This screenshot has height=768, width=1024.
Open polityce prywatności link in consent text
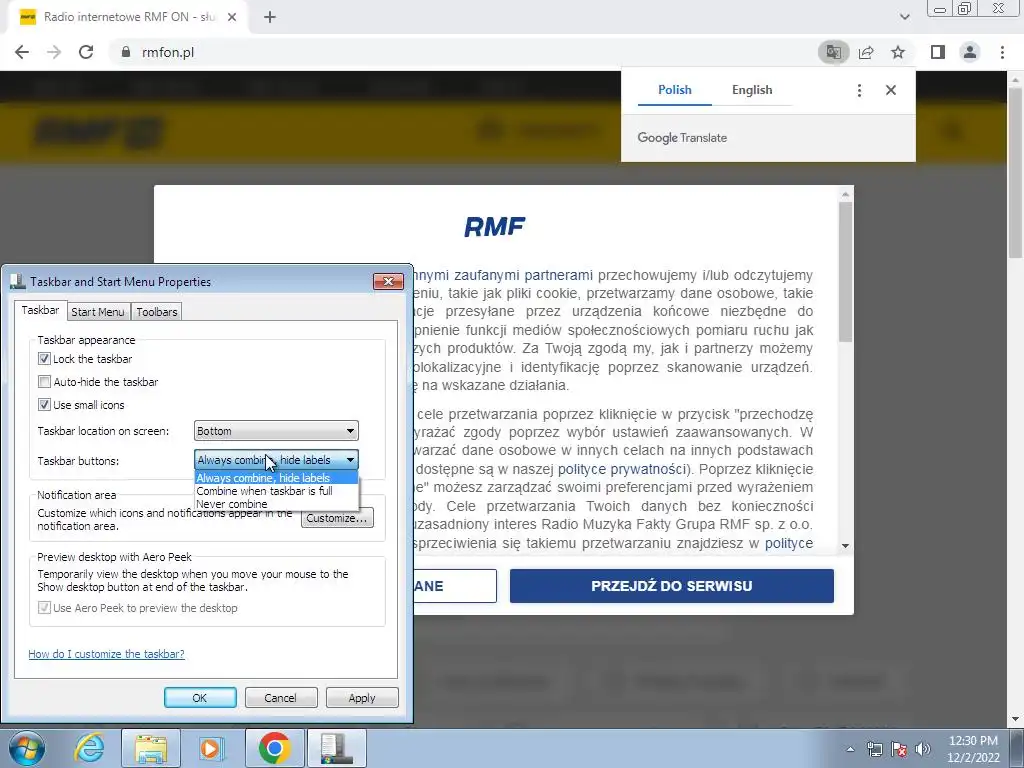tap(622, 469)
